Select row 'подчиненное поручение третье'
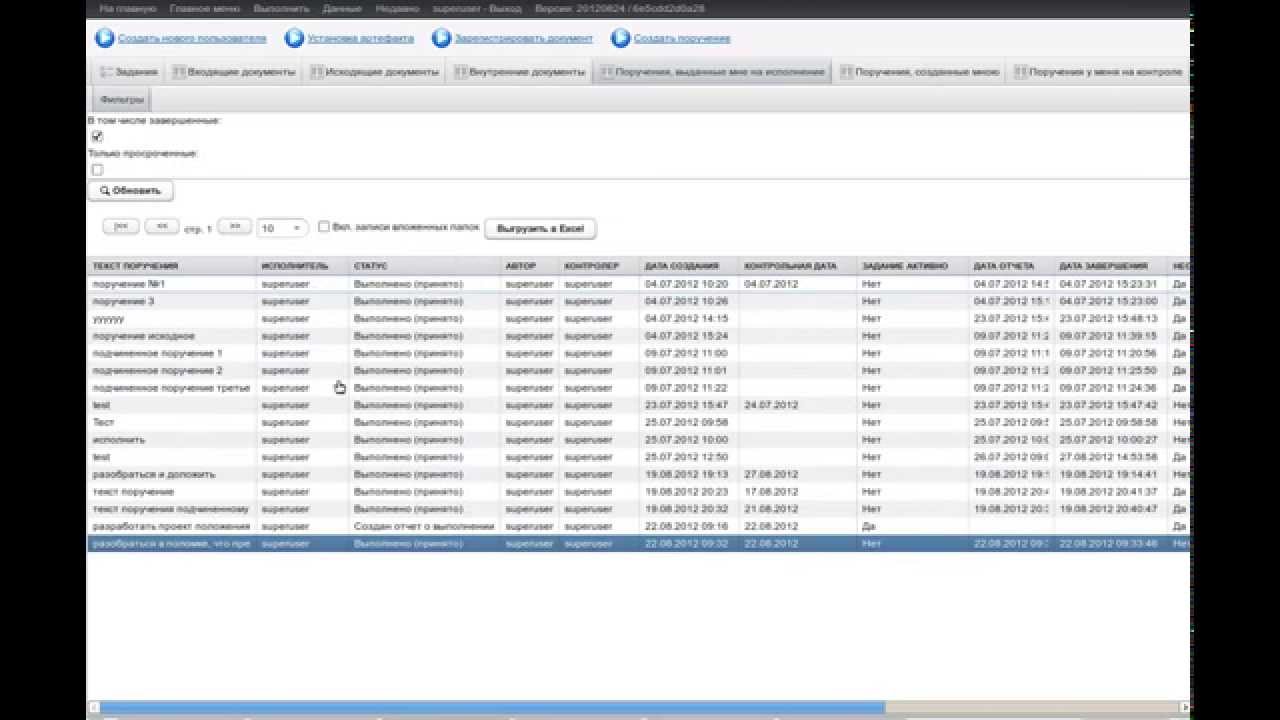This screenshot has width=1280, height=720. 638,388
